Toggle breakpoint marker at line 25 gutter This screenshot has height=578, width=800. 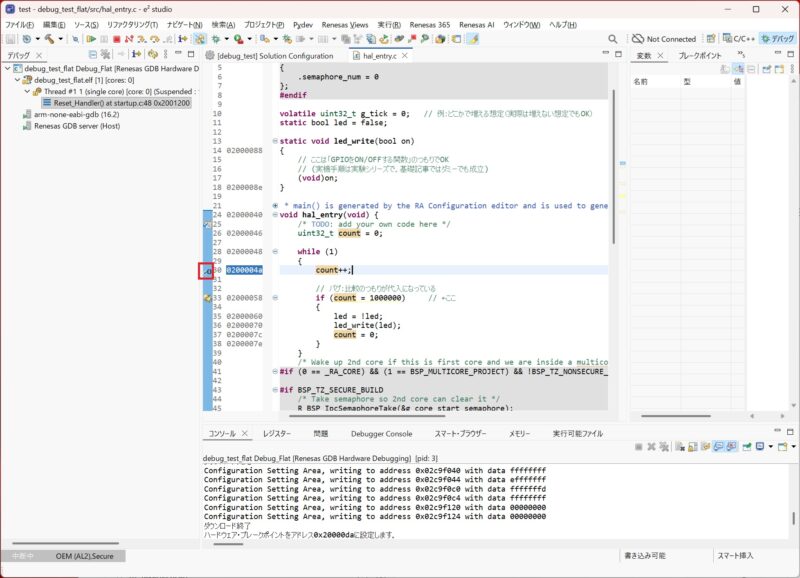[206, 224]
